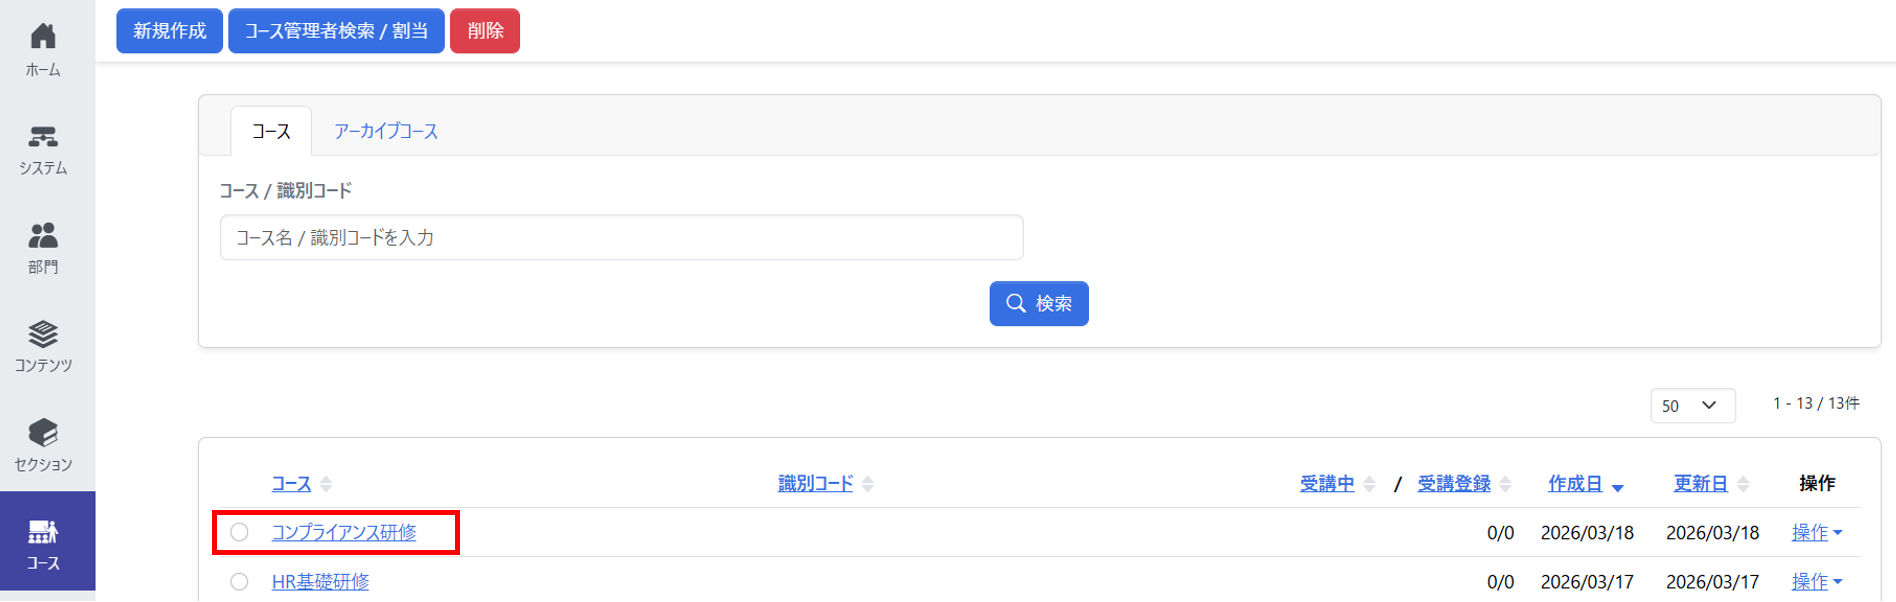Select the コンプライアンス研修 radio button

coord(239,532)
